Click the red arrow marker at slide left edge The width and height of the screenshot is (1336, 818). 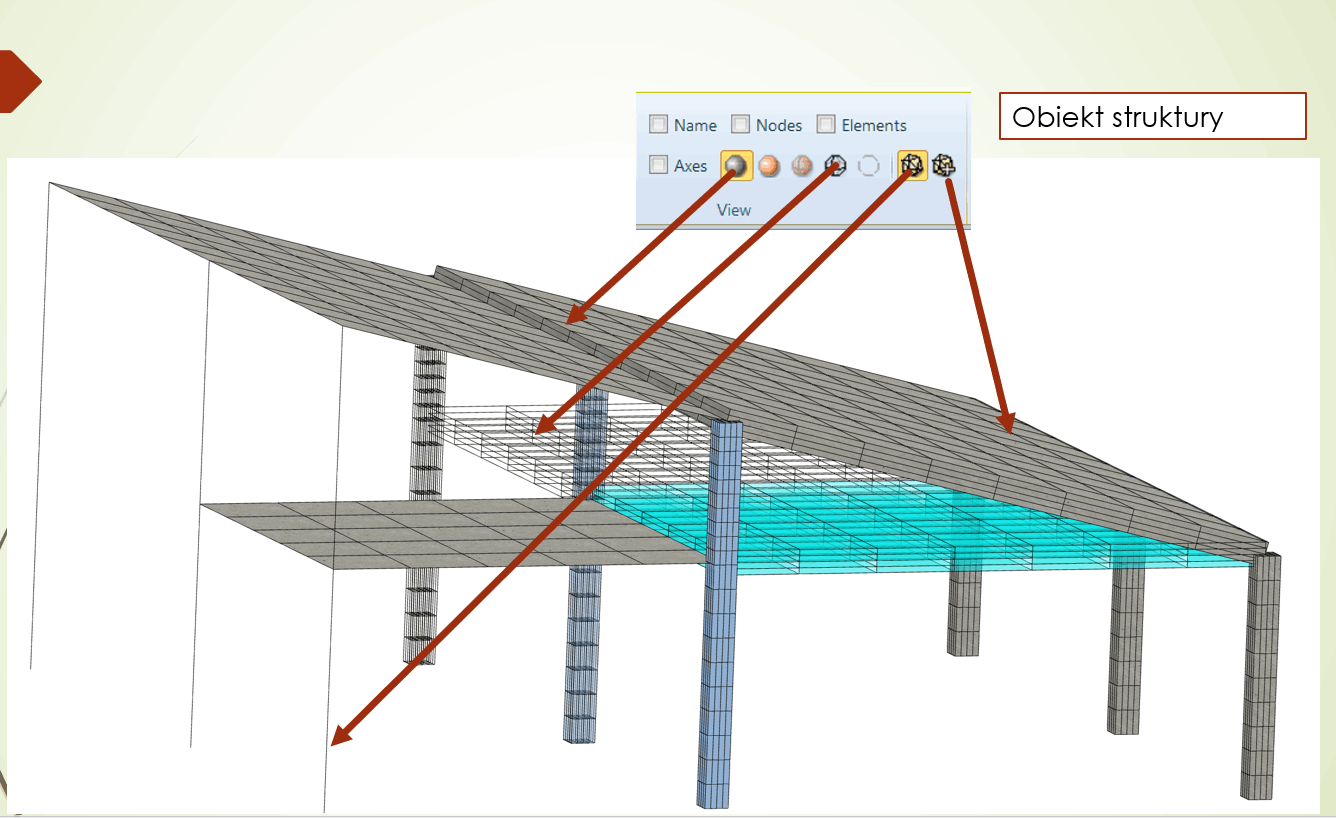pyautogui.click(x=18, y=81)
